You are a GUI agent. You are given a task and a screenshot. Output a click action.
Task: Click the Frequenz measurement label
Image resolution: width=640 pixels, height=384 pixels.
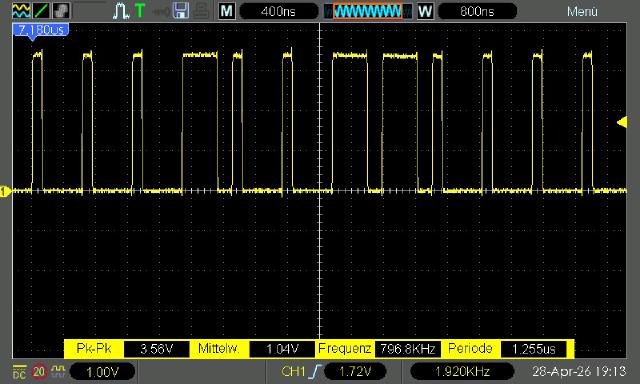pyautogui.click(x=344, y=348)
